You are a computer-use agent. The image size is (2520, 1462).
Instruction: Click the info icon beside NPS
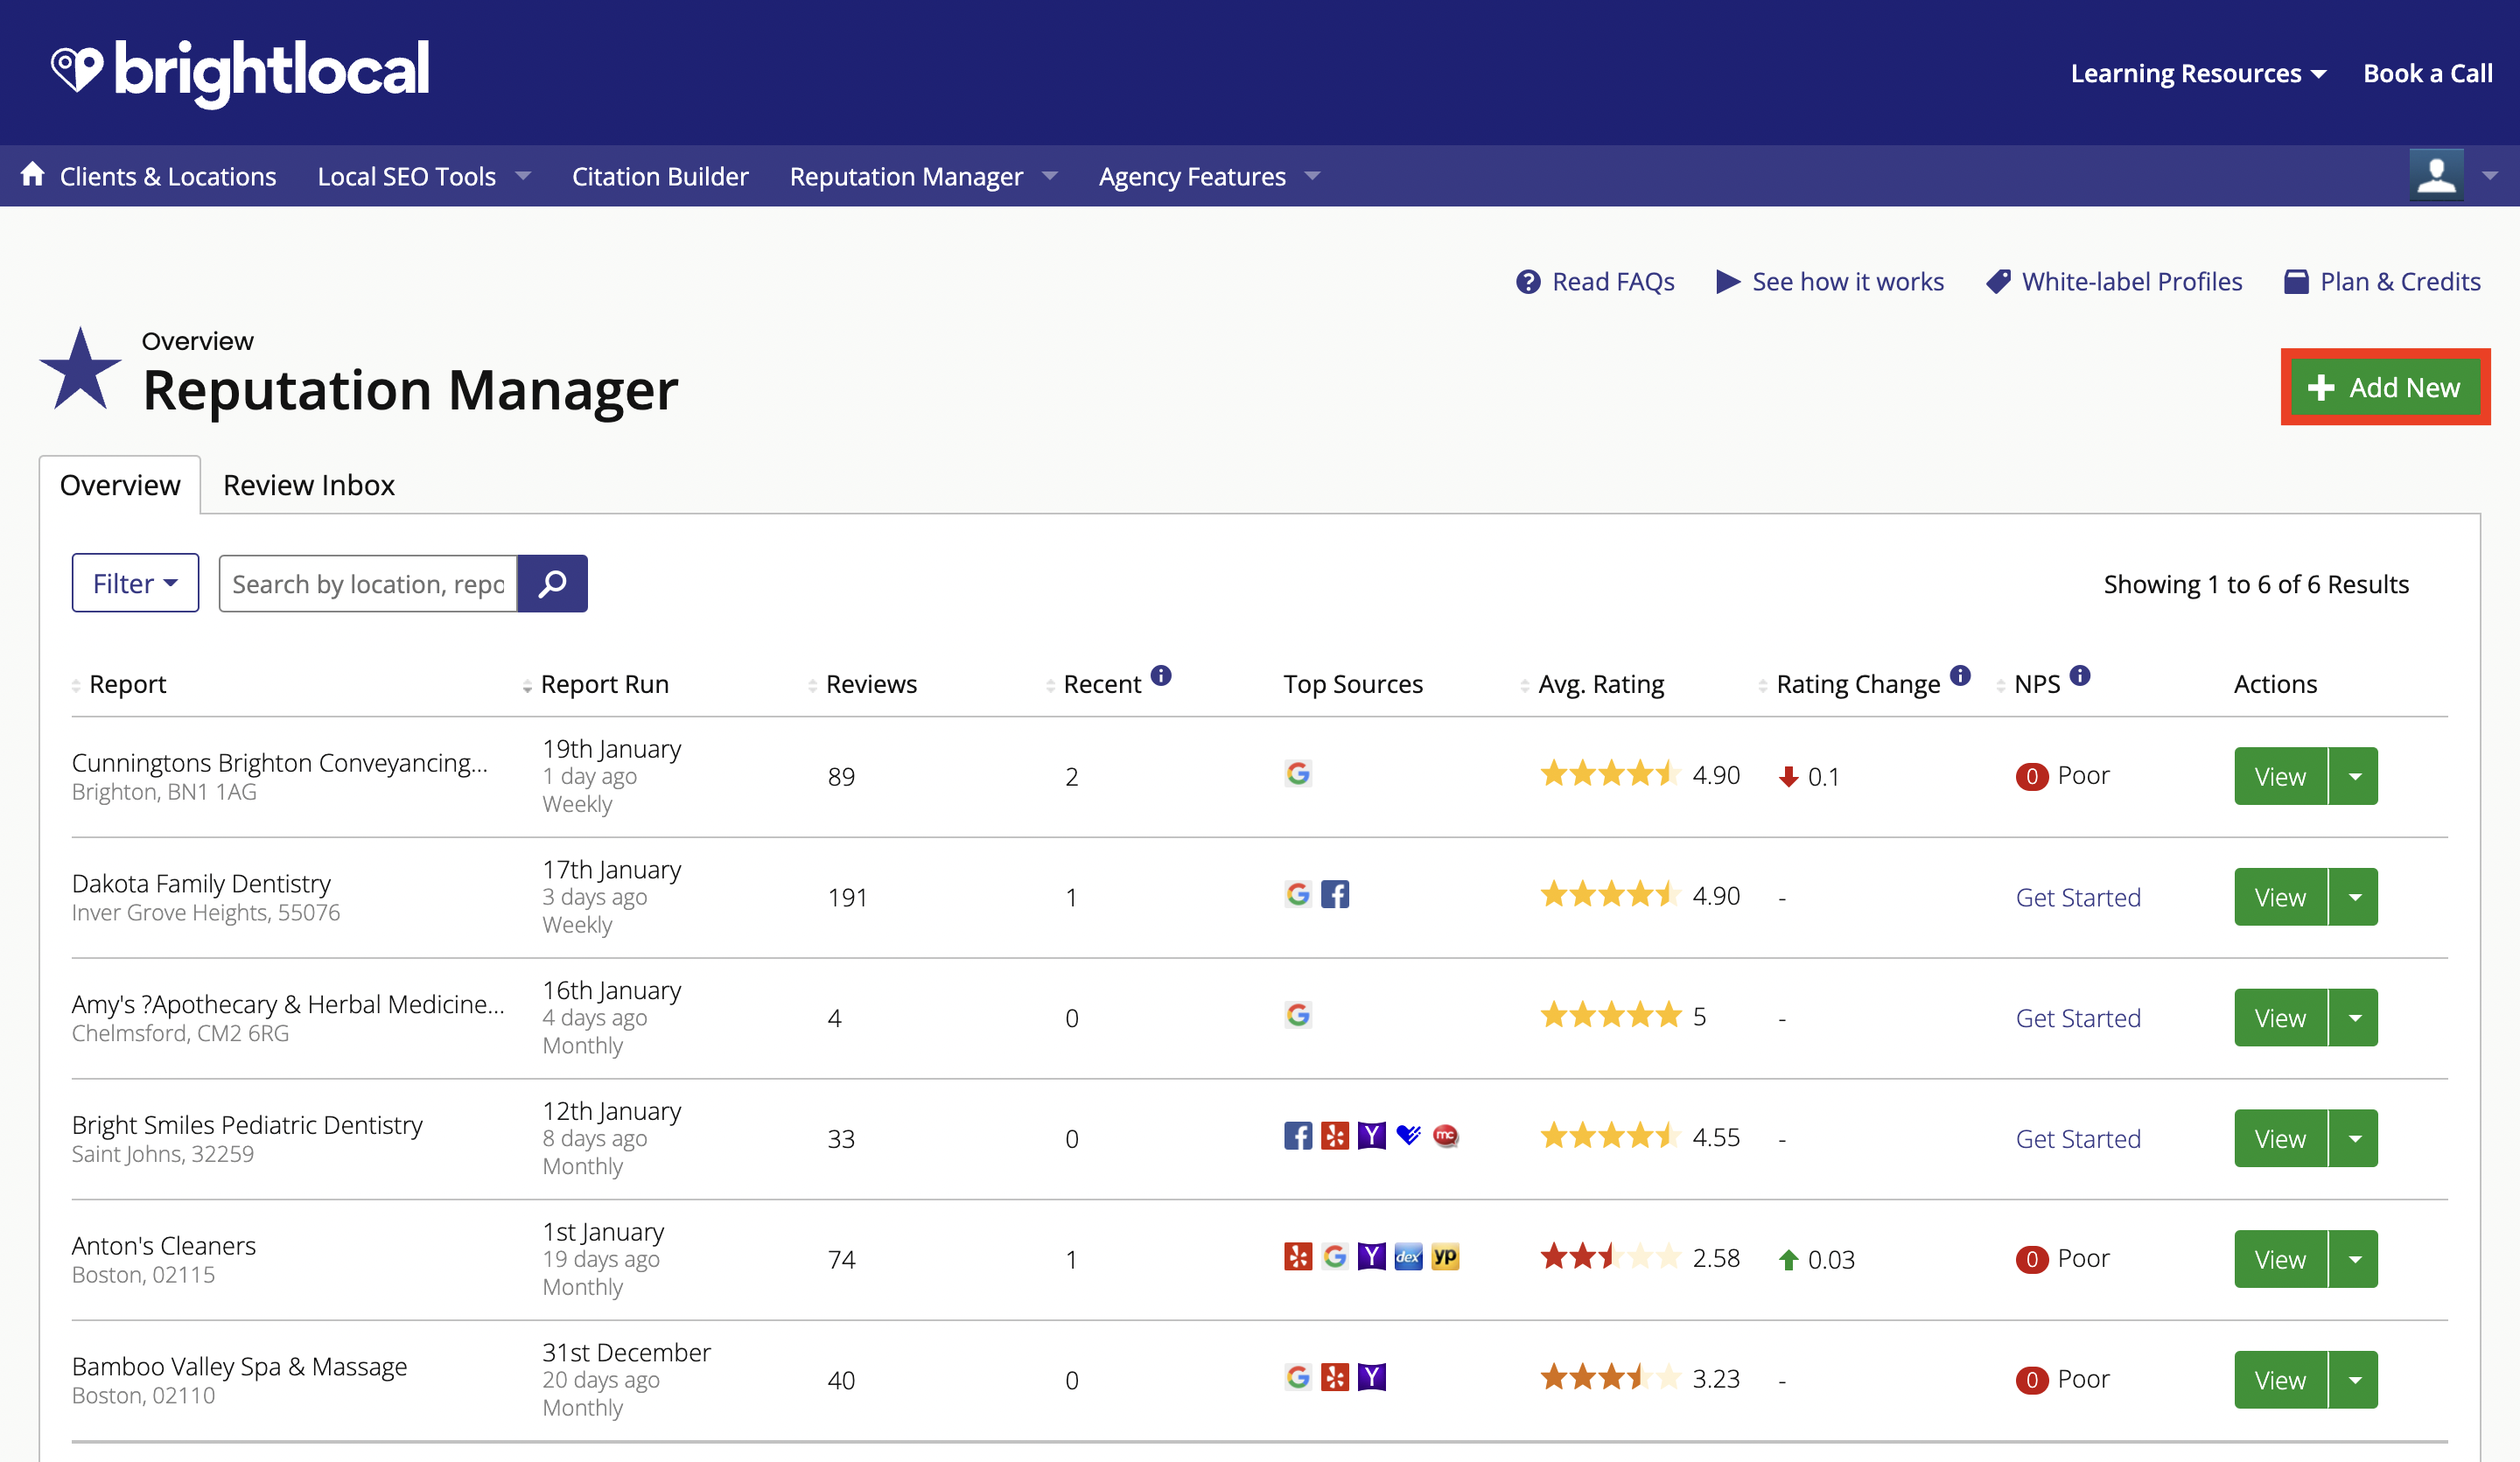2080,675
